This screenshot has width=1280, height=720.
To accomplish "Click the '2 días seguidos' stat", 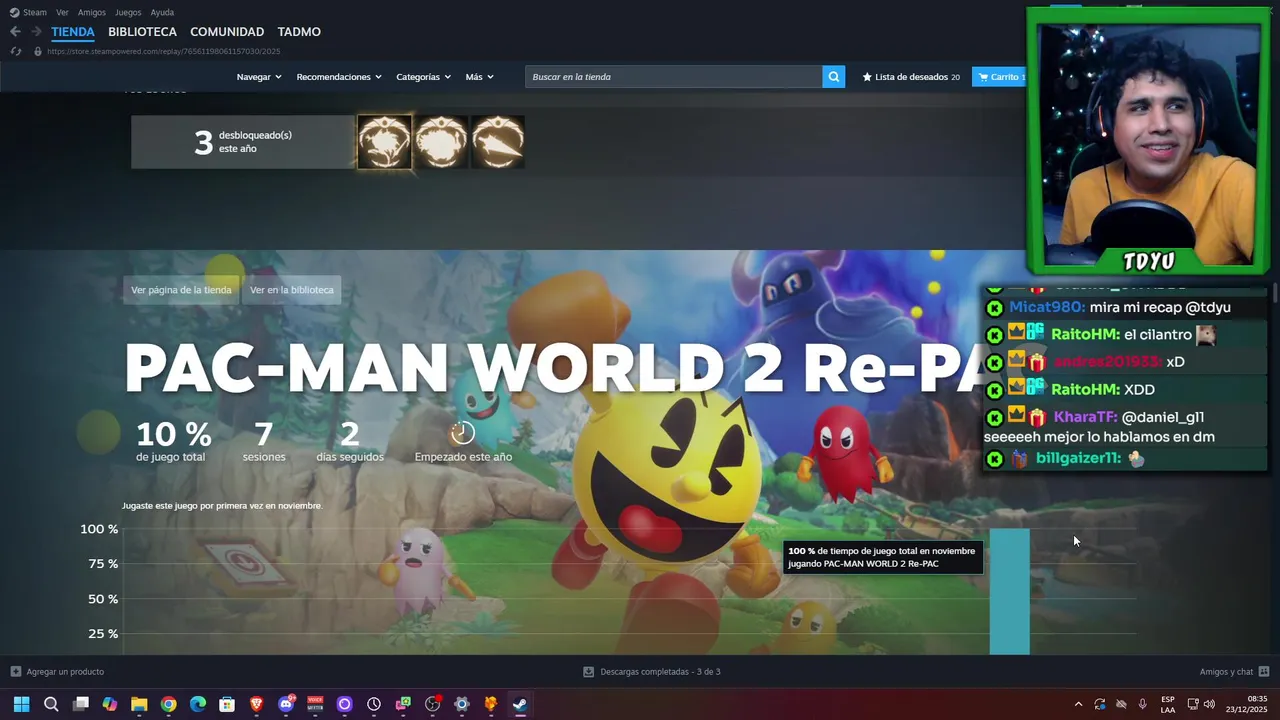I will (349, 441).
